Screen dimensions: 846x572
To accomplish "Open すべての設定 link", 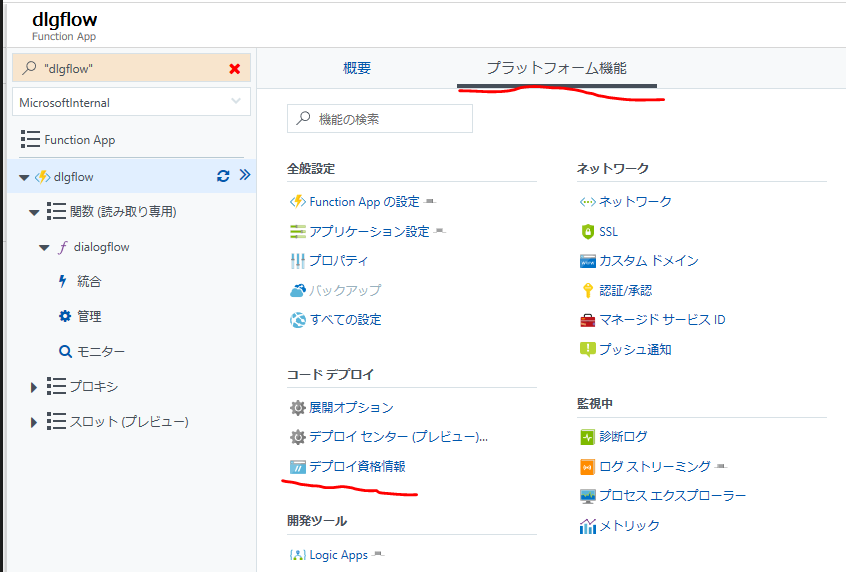I will click(345, 320).
